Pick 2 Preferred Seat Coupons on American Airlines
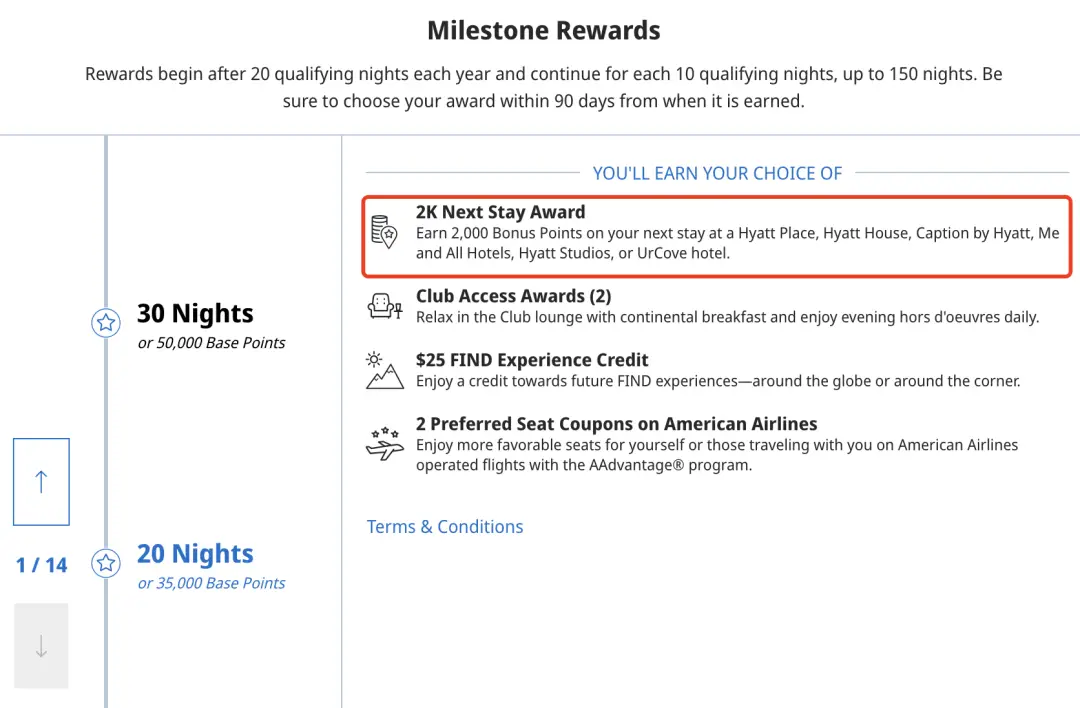This screenshot has width=1080, height=708. click(x=616, y=424)
